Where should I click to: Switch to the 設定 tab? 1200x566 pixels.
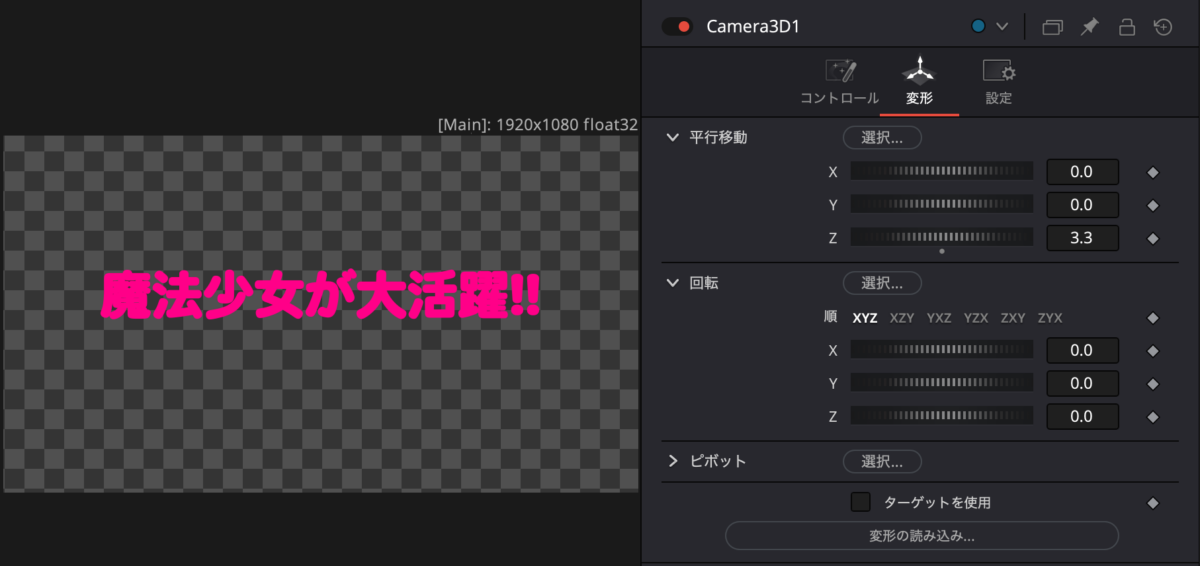pos(998,83)
